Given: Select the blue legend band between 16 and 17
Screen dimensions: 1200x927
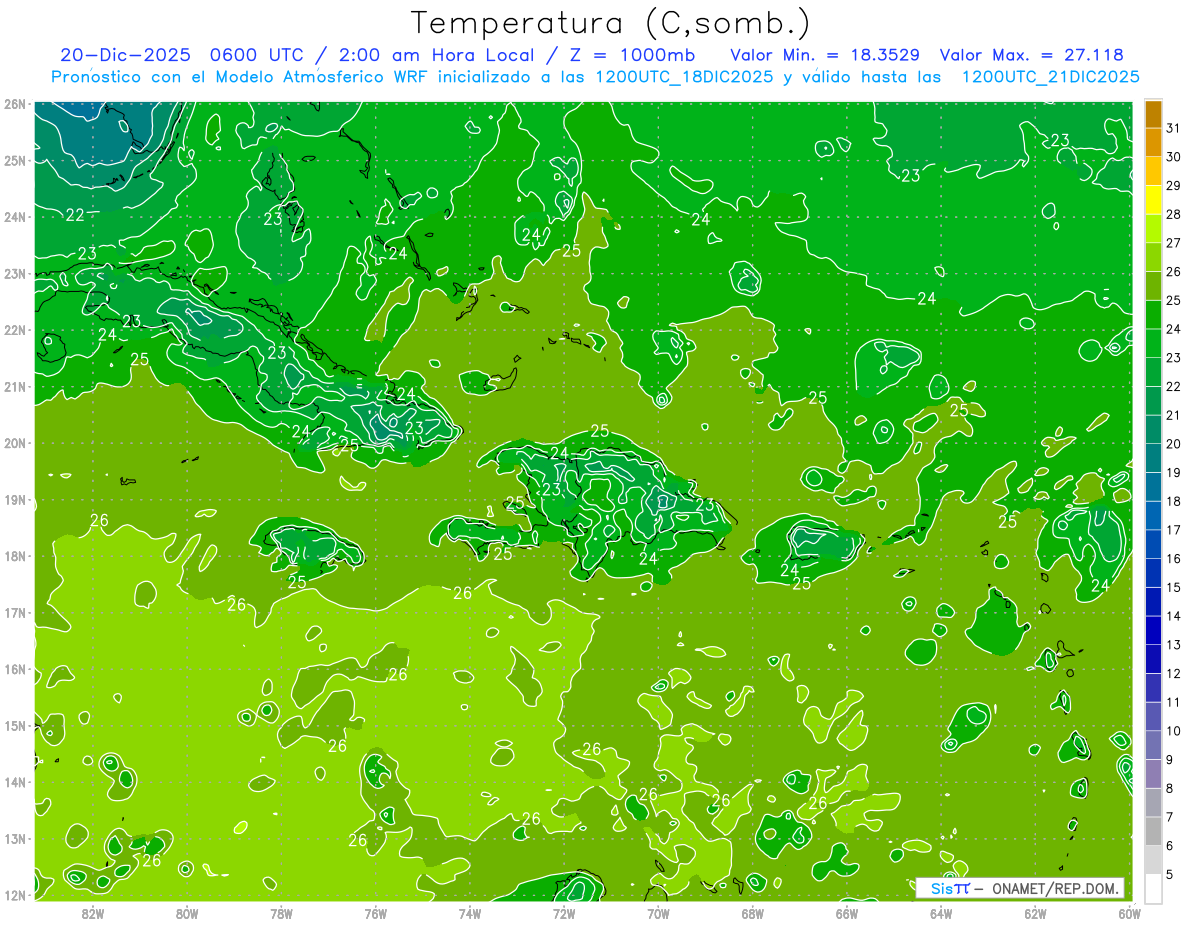Looking at the screenshot, I should pos(1153,545).
